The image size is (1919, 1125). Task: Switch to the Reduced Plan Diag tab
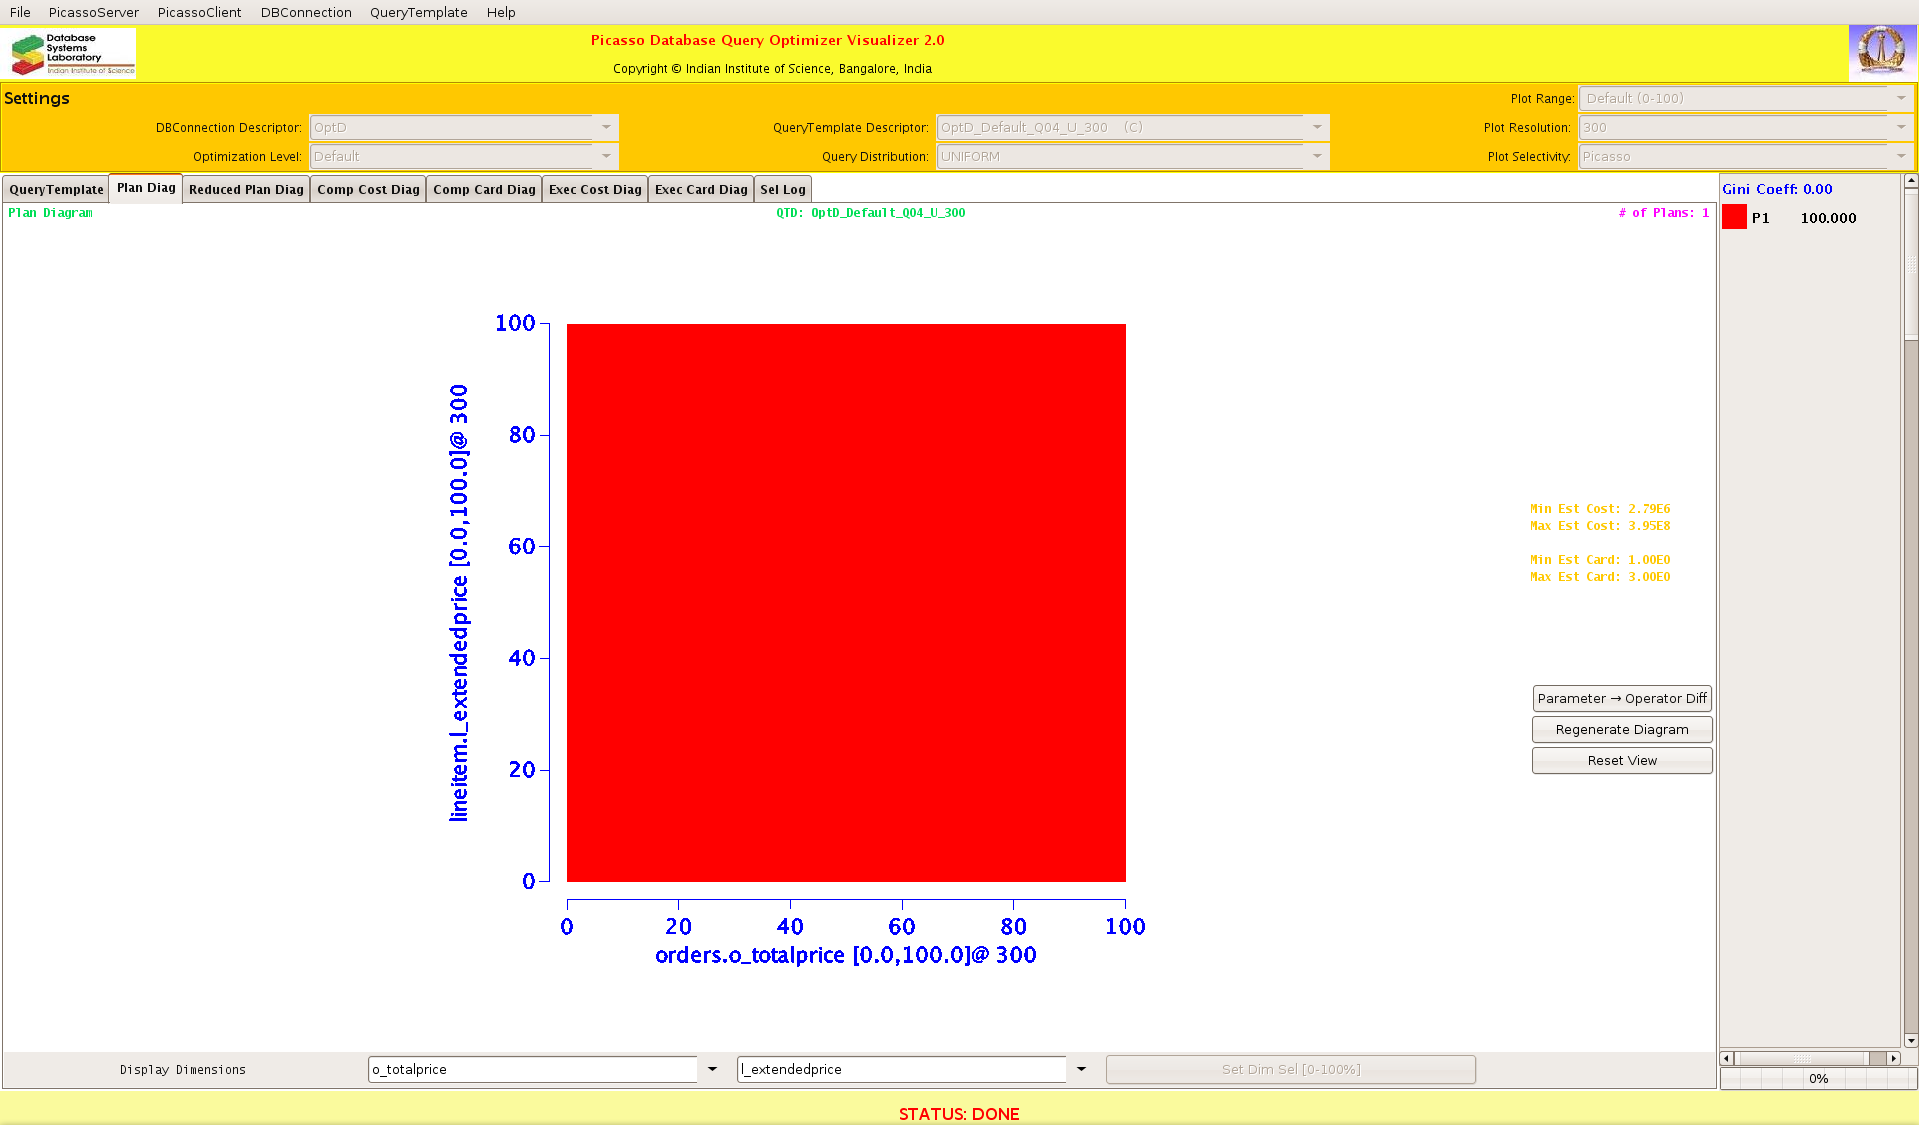(x=246, y=189)
